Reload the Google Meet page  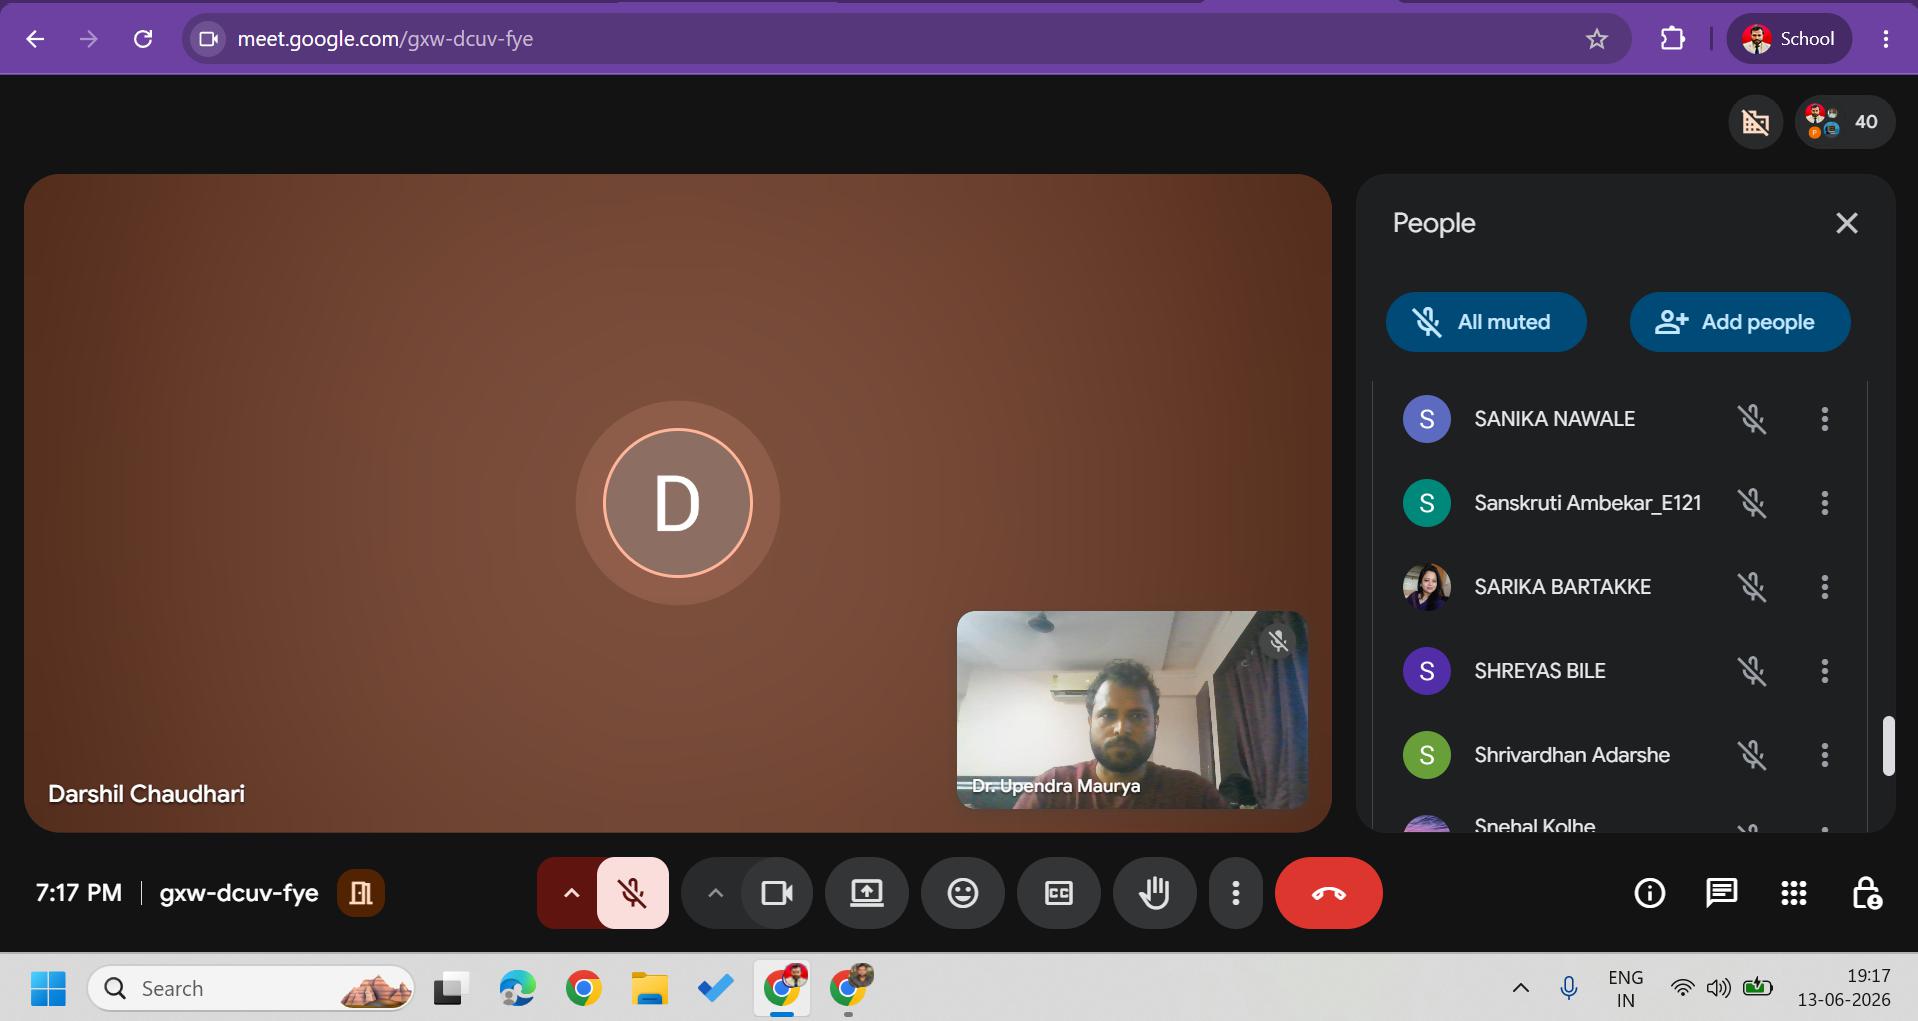click(x=143, y=39)
